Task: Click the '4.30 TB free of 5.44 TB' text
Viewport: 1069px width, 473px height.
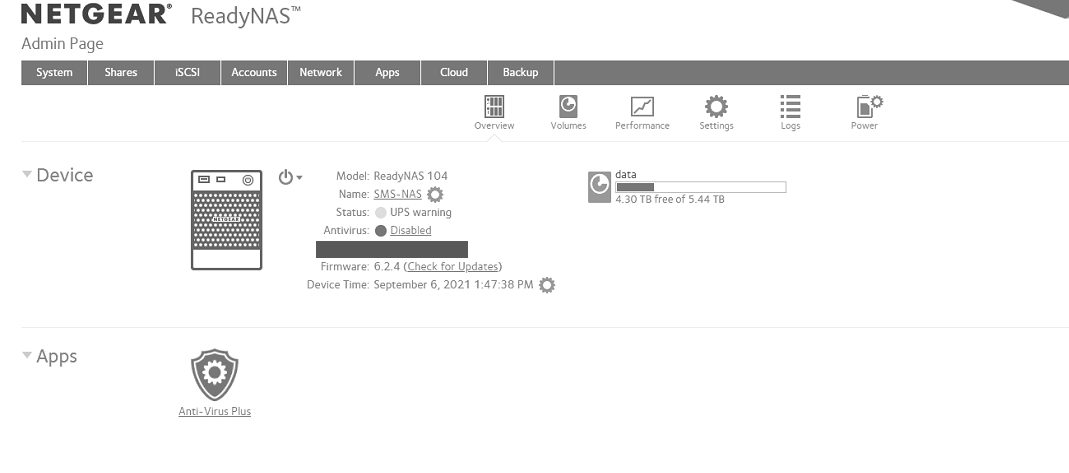Action: pyautogui.click(x=669, y=200)
